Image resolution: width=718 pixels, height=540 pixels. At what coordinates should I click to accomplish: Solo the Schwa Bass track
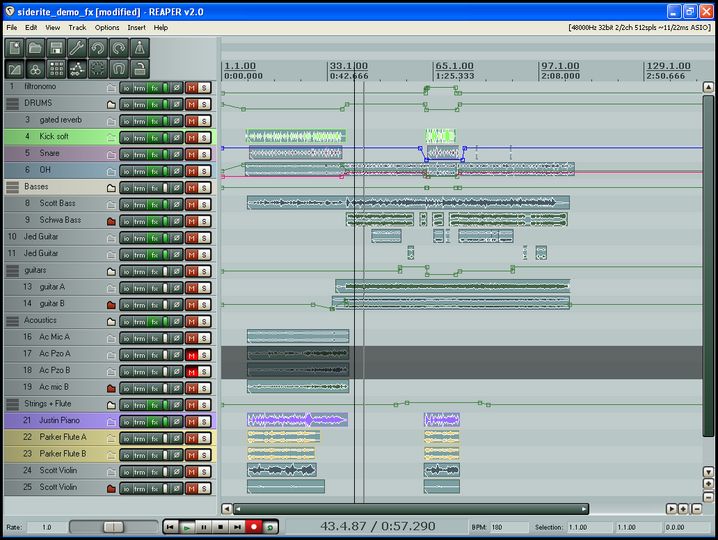pos(204,221)
